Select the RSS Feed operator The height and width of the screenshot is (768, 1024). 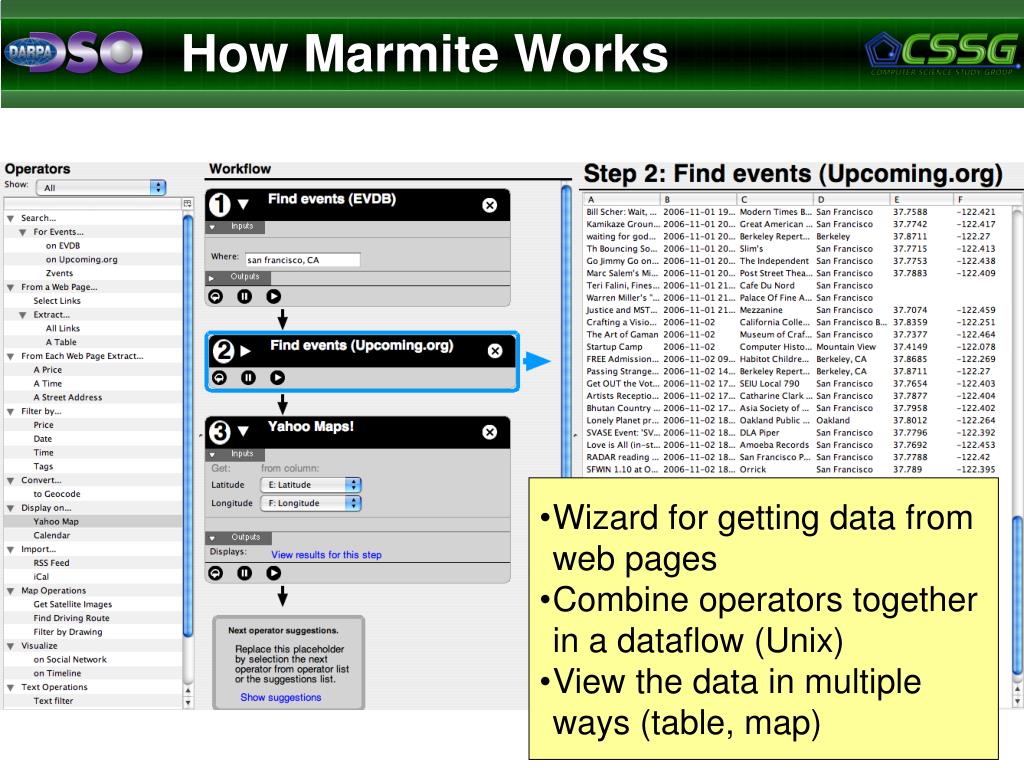(x=51, y=562)
